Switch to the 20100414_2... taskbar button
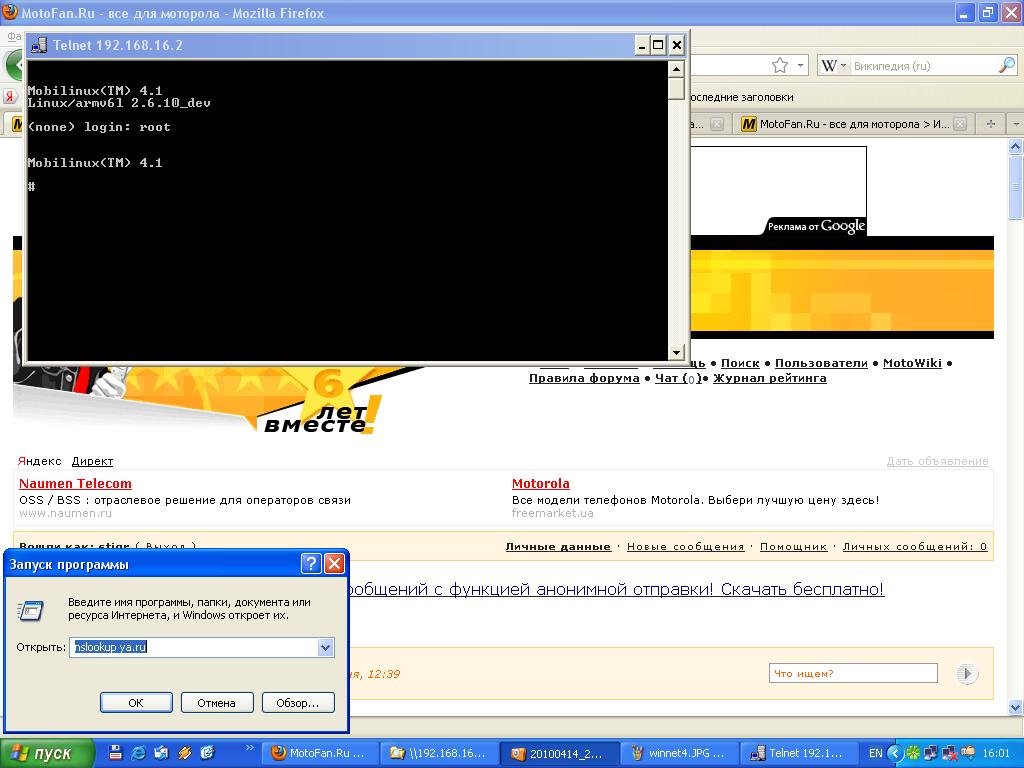 559,754
